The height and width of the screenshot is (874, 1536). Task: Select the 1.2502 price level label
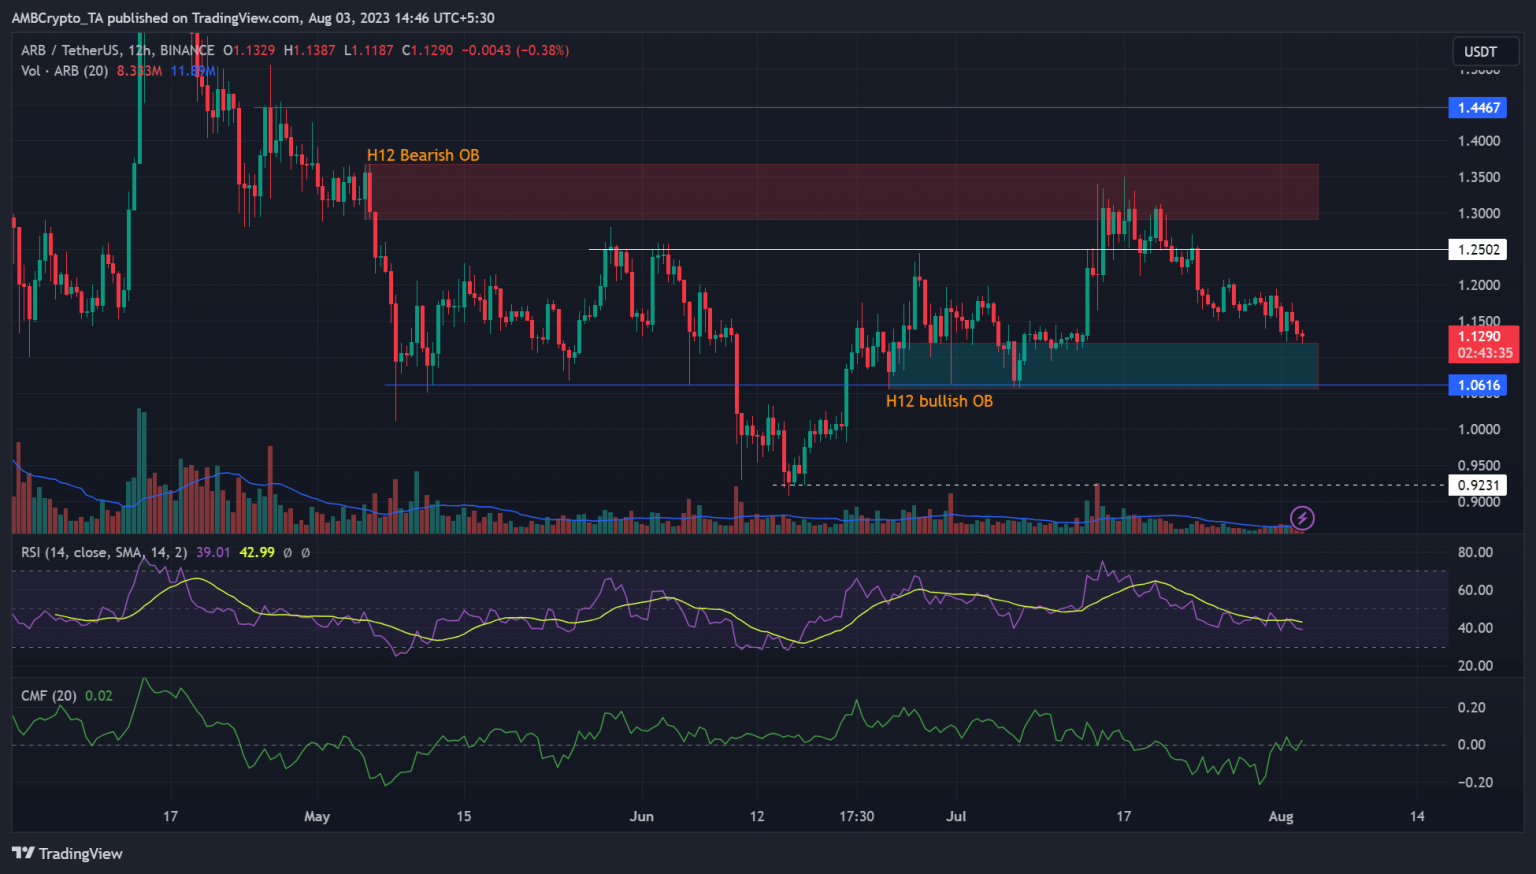pyautogui.click(x=1478, y=249)
